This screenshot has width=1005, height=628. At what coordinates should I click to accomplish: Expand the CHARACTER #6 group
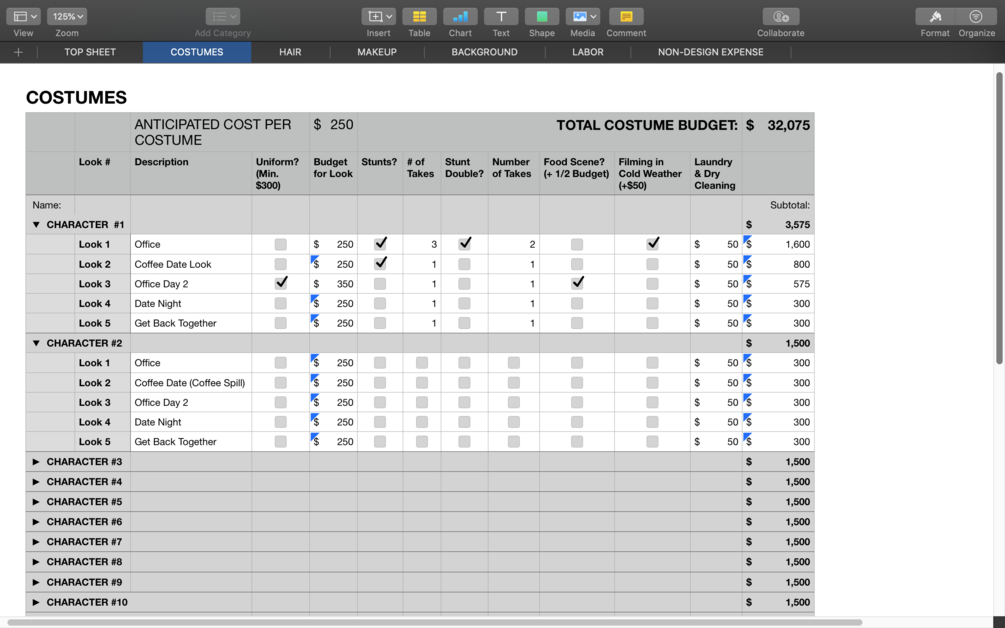[36, 522]
